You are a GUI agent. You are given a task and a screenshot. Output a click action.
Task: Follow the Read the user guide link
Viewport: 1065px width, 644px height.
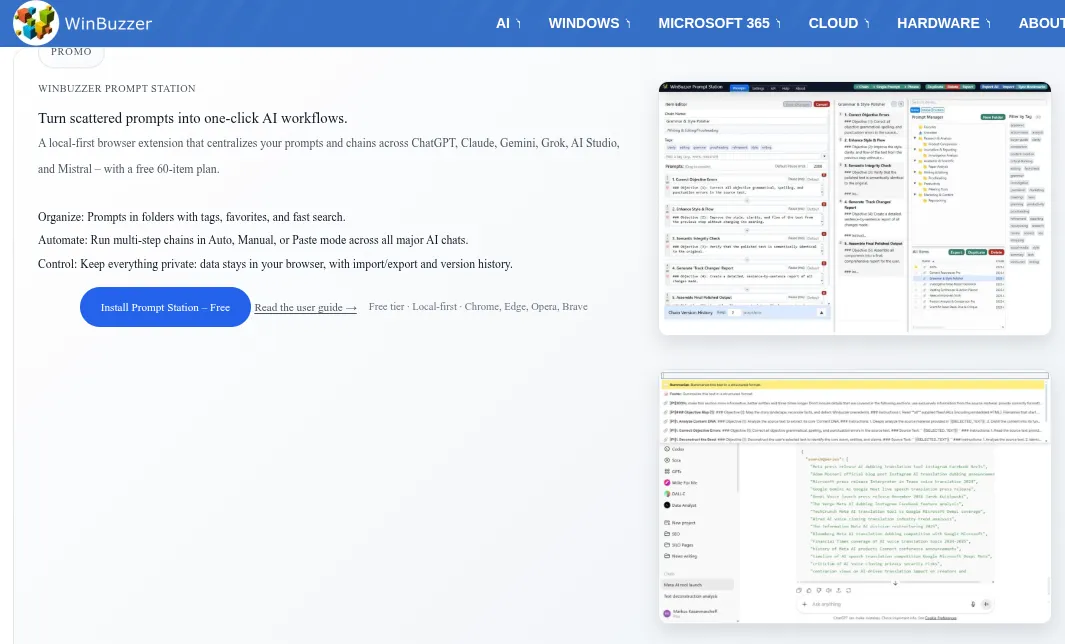tap(306, 308)
